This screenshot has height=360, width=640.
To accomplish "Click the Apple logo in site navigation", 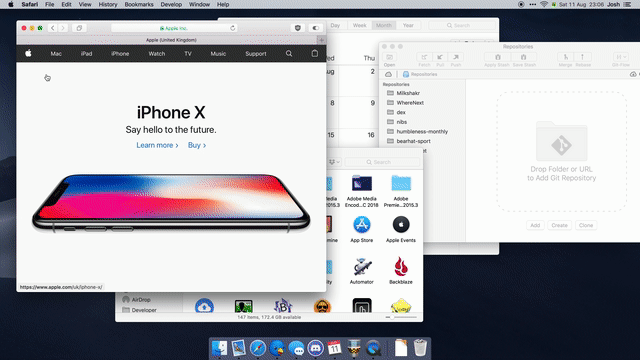I will [x=28, y=53].
